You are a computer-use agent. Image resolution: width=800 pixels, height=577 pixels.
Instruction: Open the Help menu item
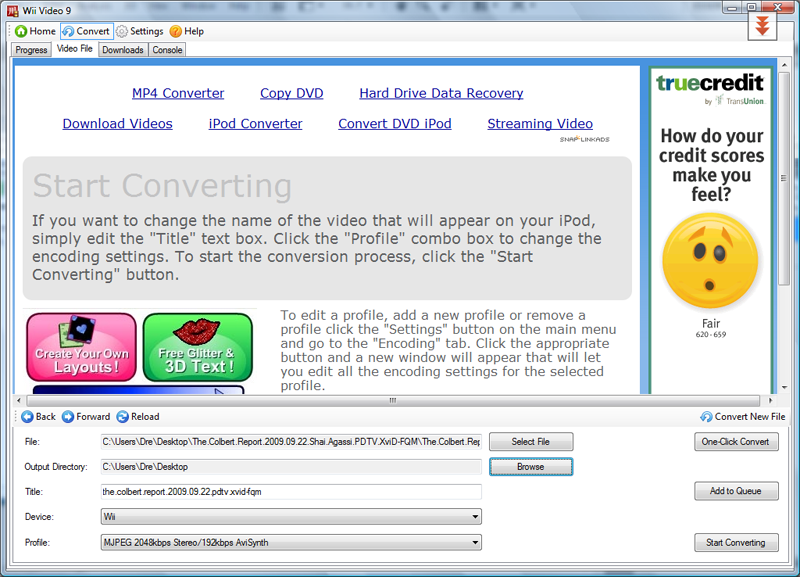(187, 31)
